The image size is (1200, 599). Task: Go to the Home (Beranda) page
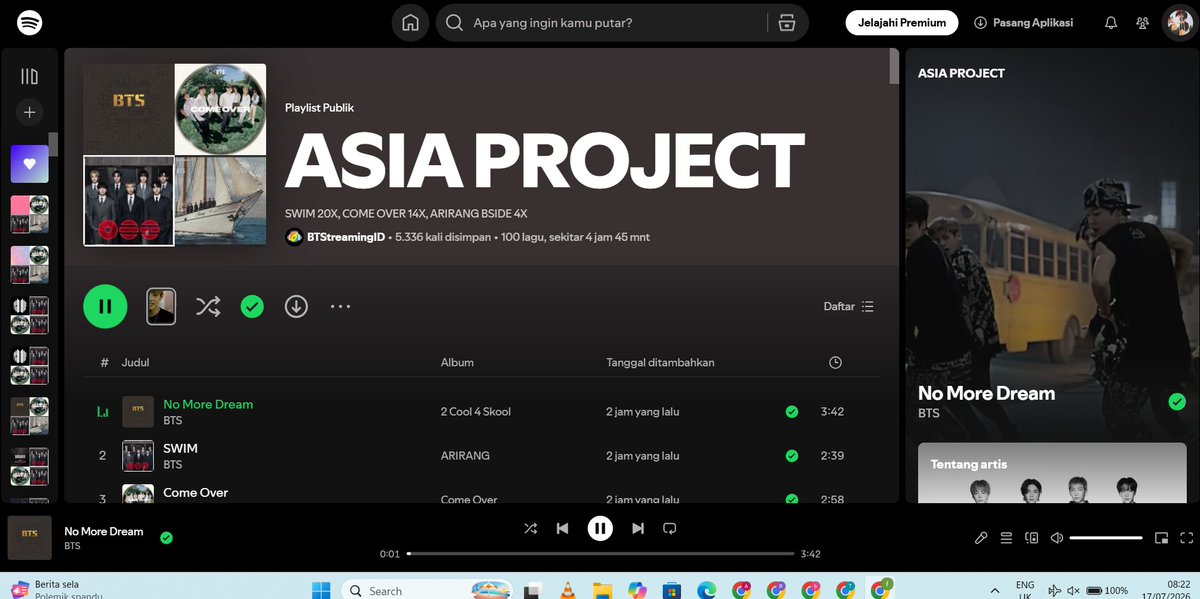click(410, 23)
